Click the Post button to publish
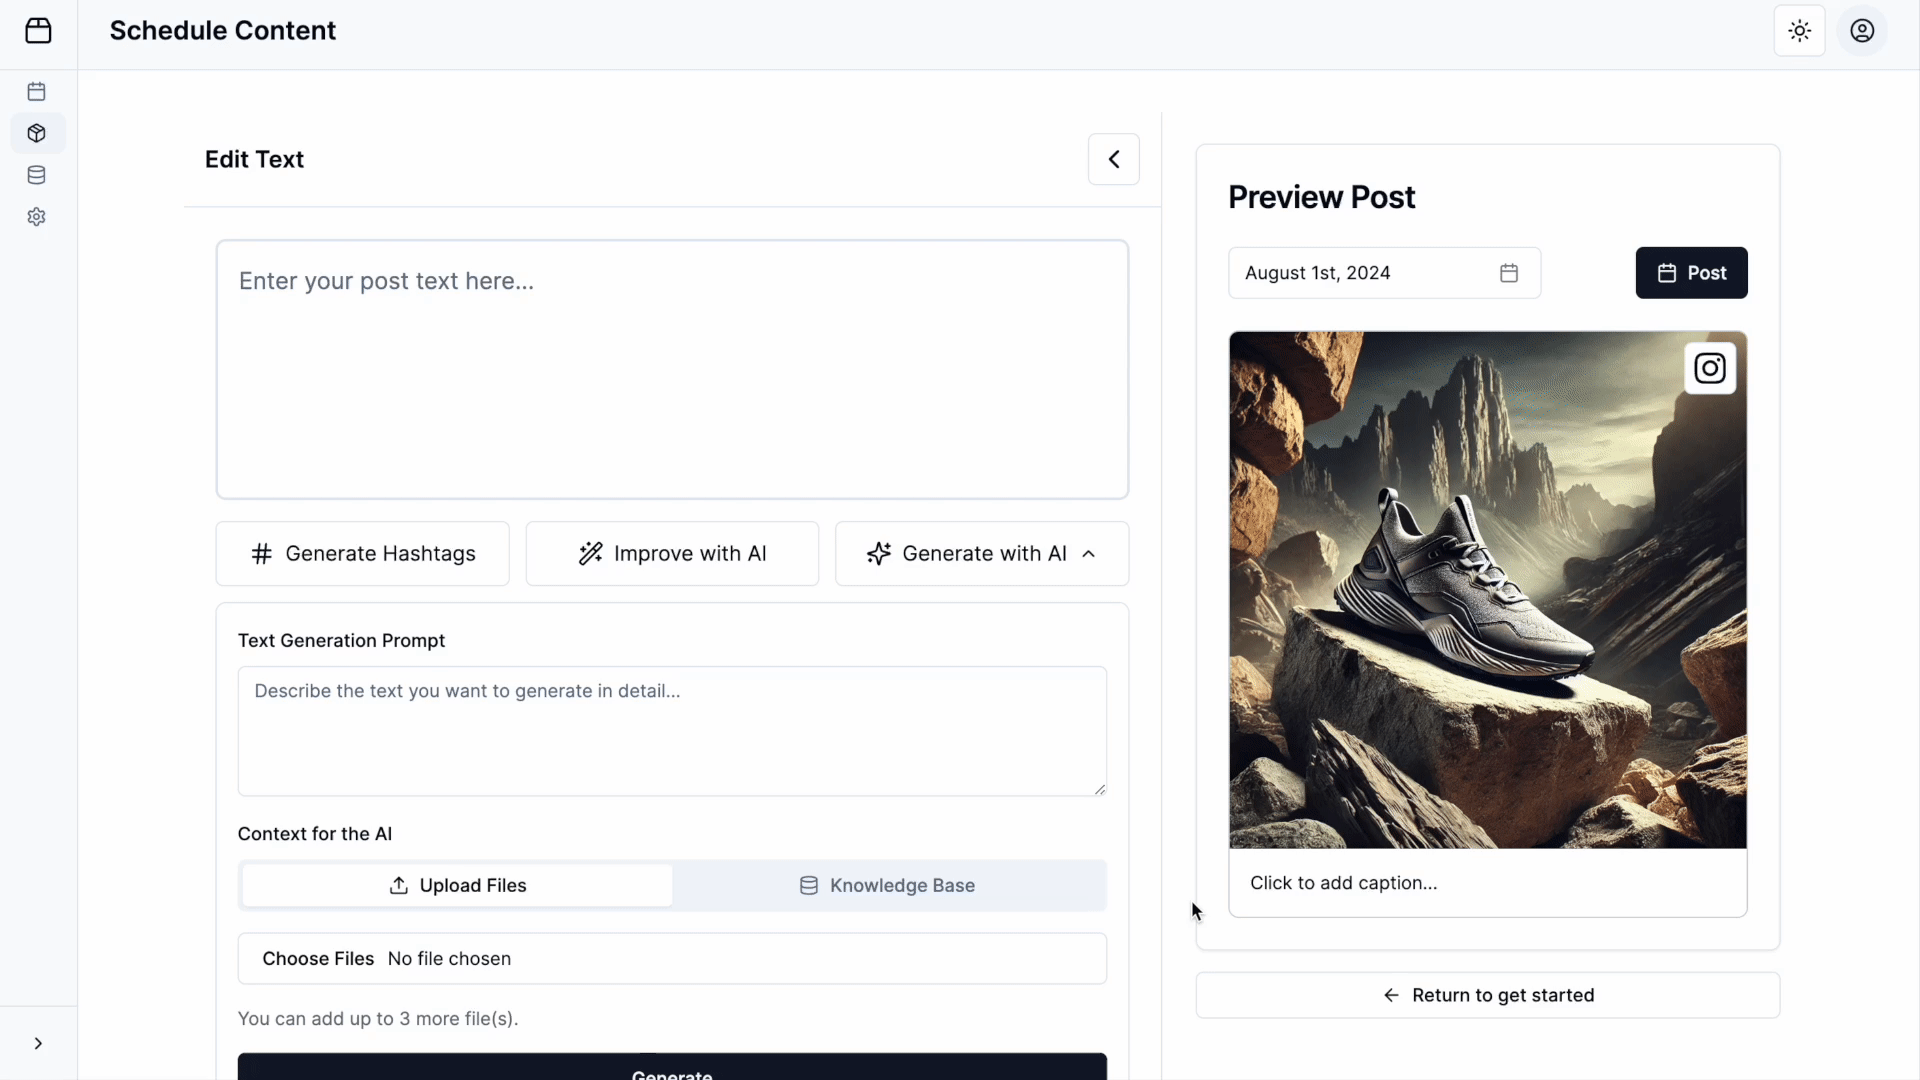 (x=1692, y=273)
